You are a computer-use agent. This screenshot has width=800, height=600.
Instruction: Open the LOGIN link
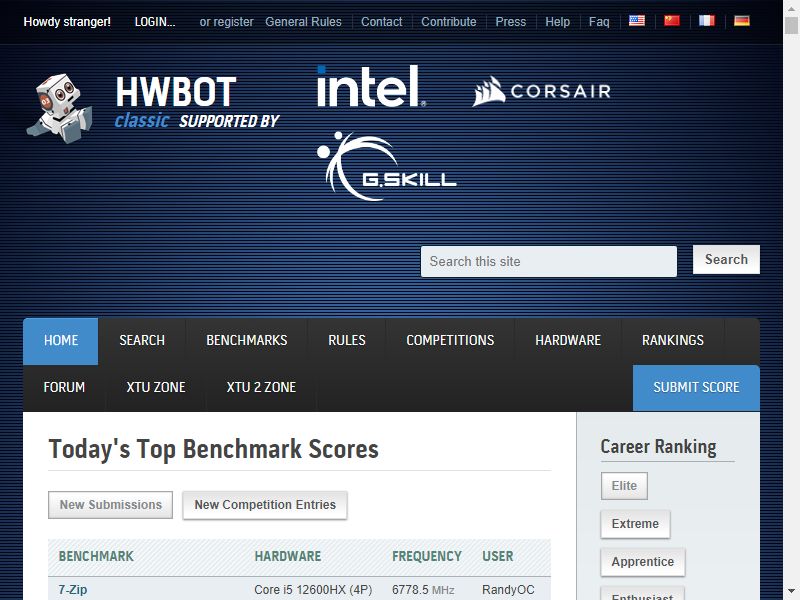(x=155, y=22)
